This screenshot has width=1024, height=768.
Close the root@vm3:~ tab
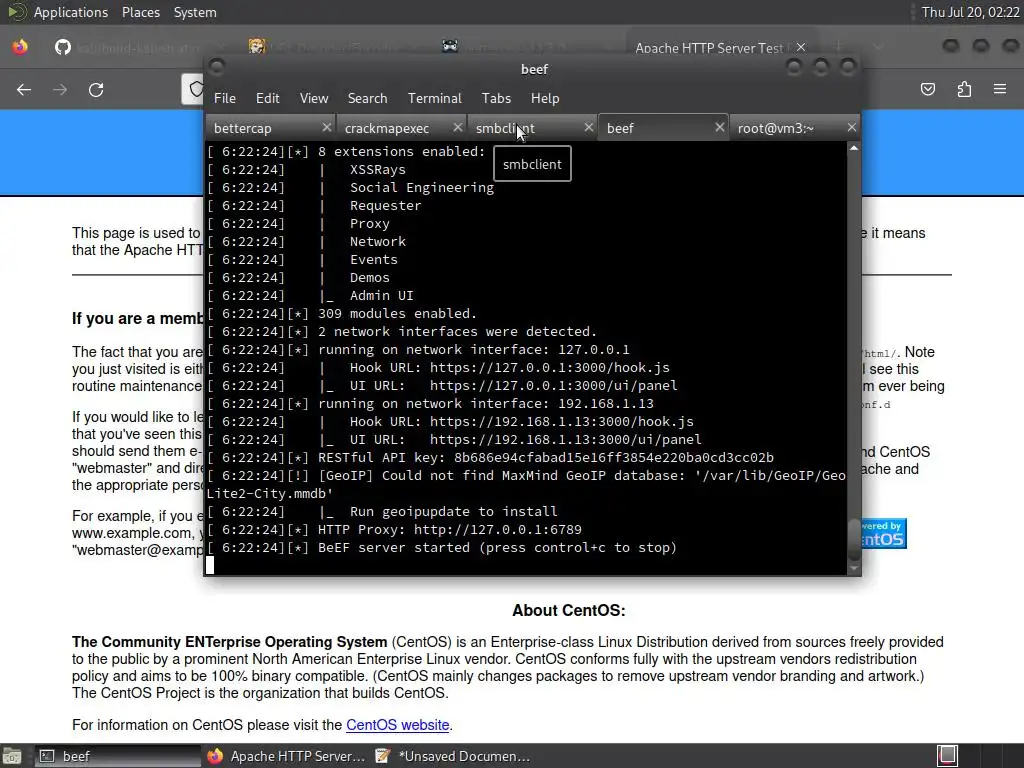click(x=852, y=127)
